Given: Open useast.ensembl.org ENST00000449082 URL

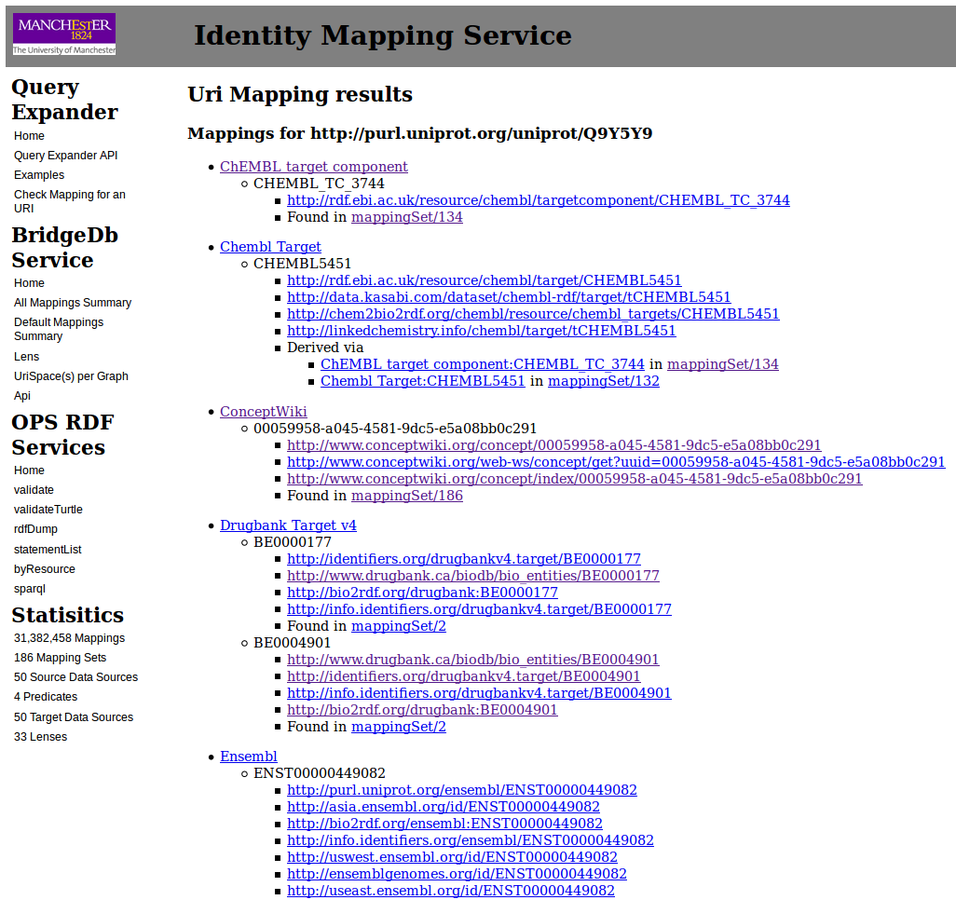Looking at the screenshot, I should click(x=451, y=890).
